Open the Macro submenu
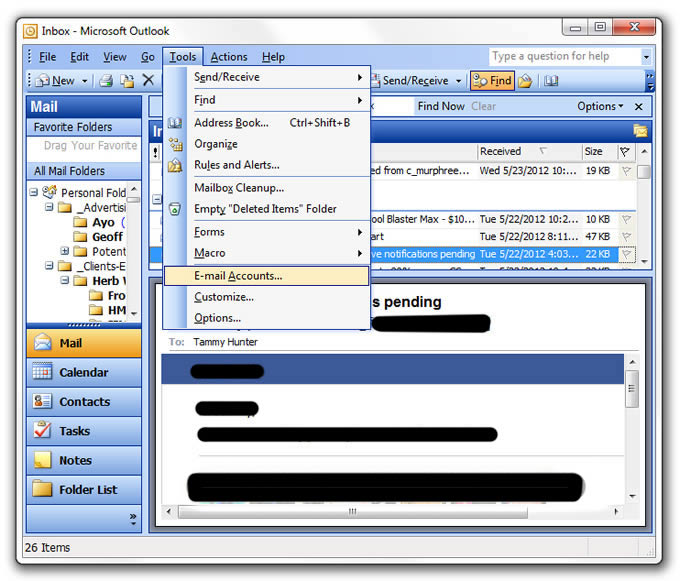Image resolution: width=680 pixels, height=581 pixels. (278, 253)
